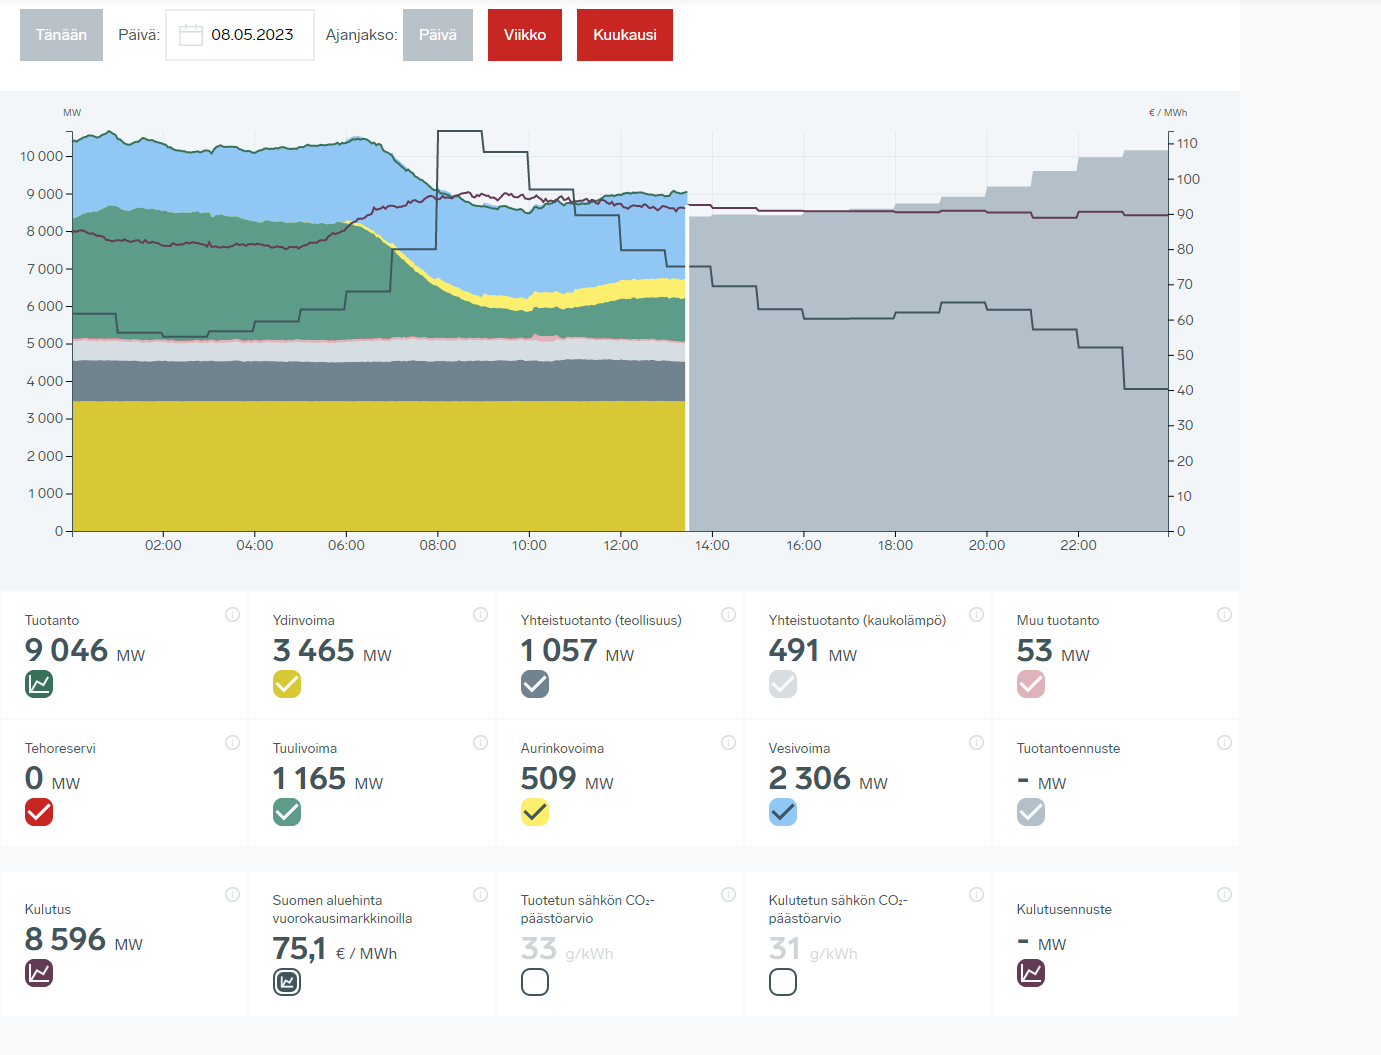Viewport: 1381px width, 1055px height.
Task: Toggle the Tuotanto line chart icon
Action: (x=39, y=684)
